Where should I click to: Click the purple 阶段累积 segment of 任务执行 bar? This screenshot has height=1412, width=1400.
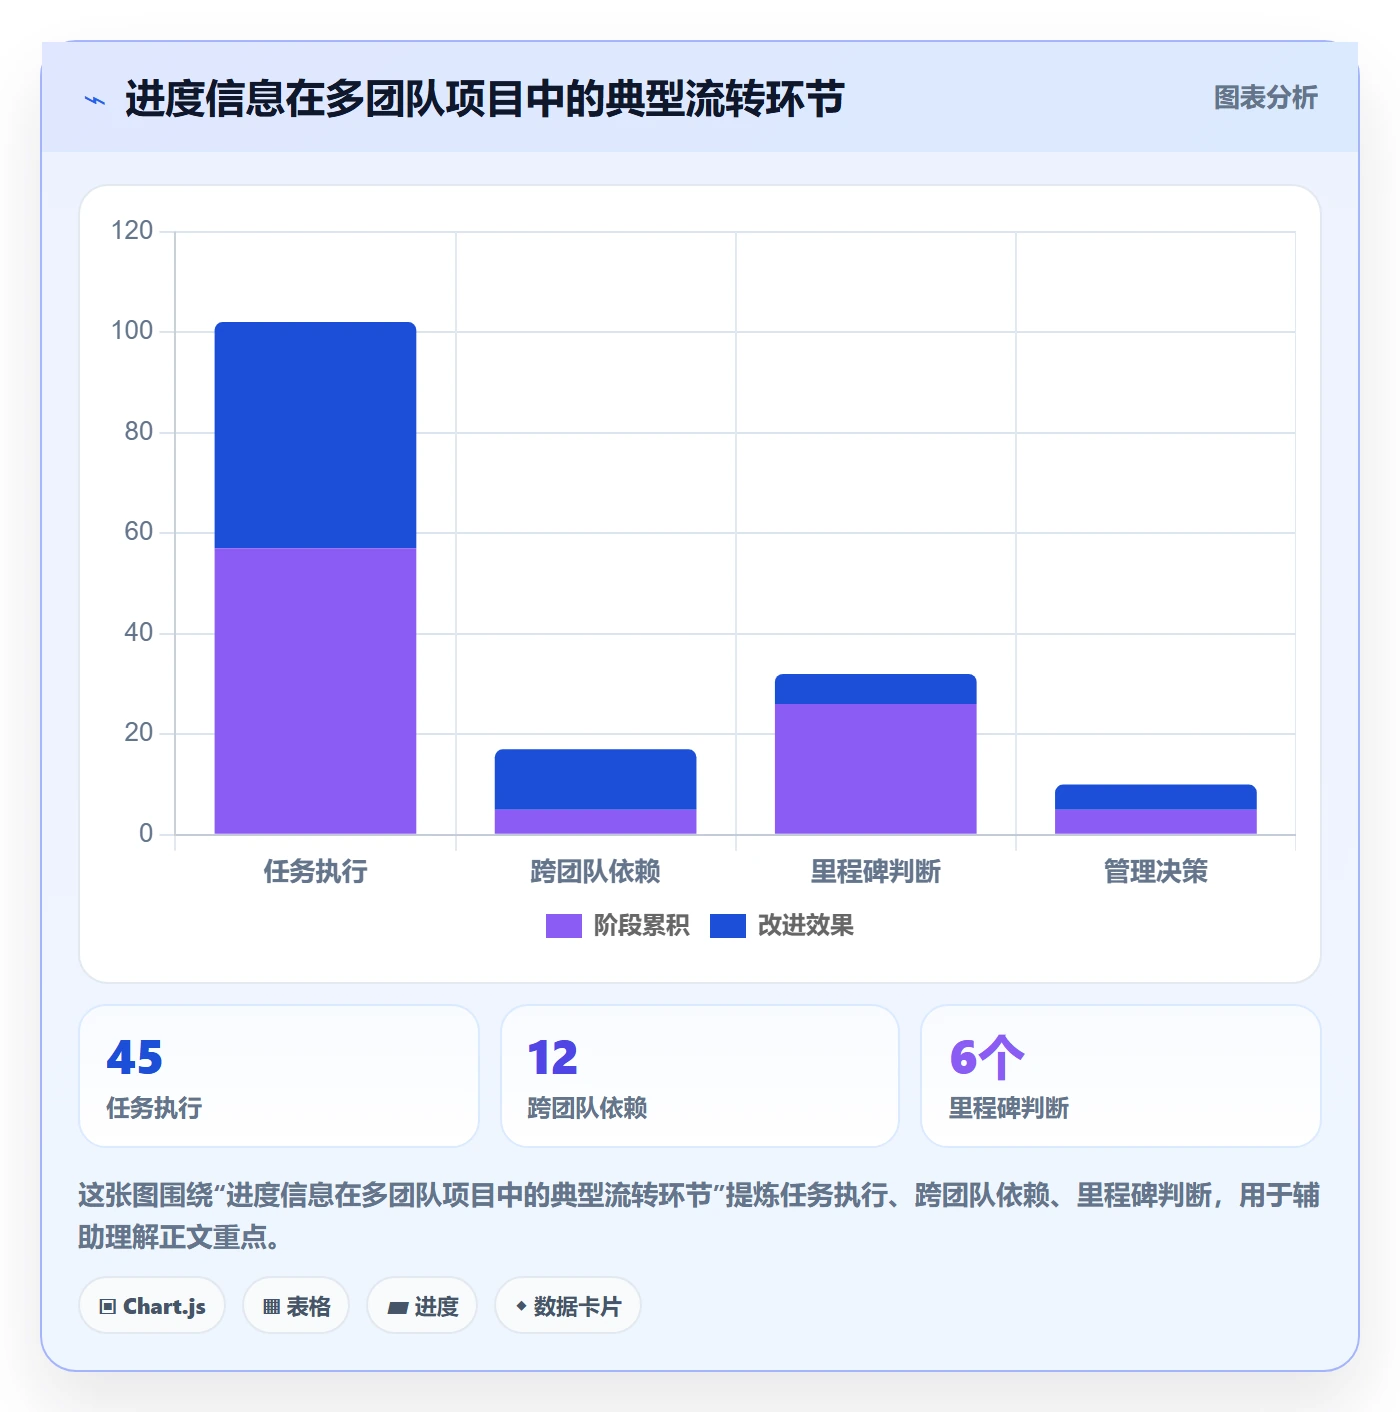[315, 691]
